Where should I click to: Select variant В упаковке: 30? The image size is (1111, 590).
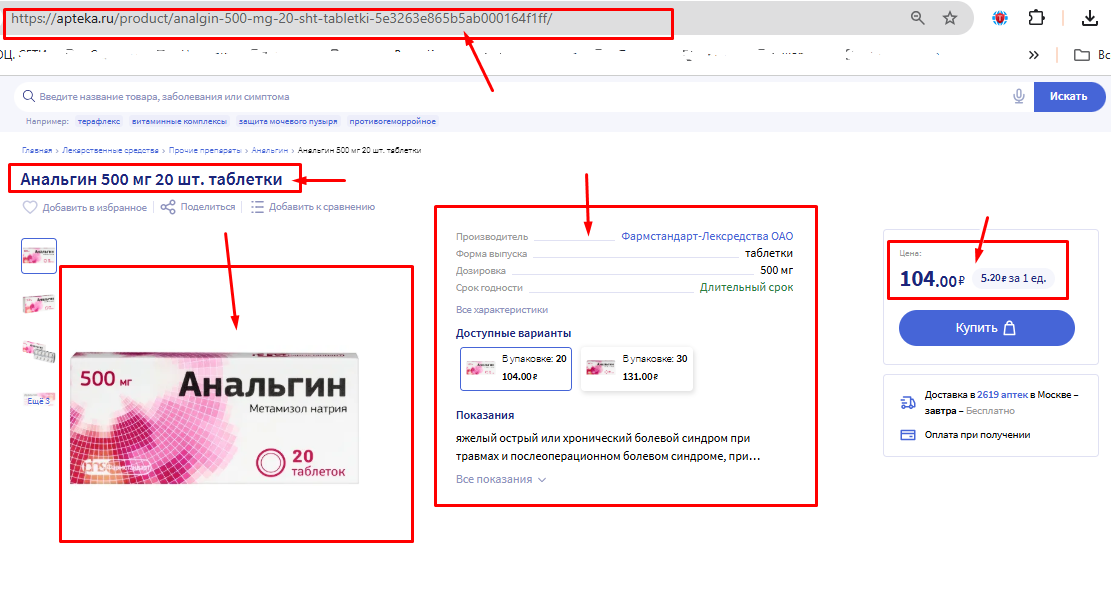point(636,368)
